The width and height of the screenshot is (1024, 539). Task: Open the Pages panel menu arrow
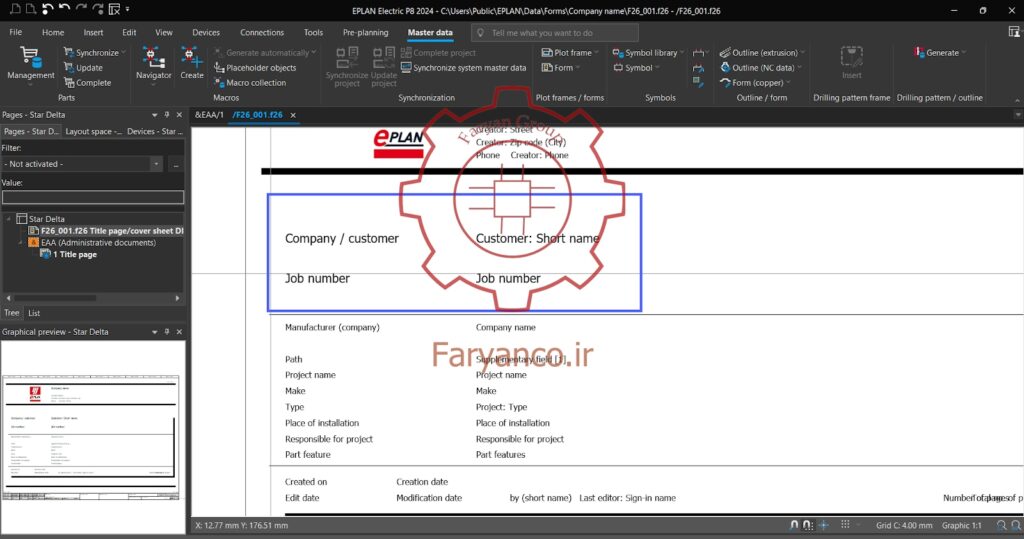pyautogui.click(x=155, y=115)
